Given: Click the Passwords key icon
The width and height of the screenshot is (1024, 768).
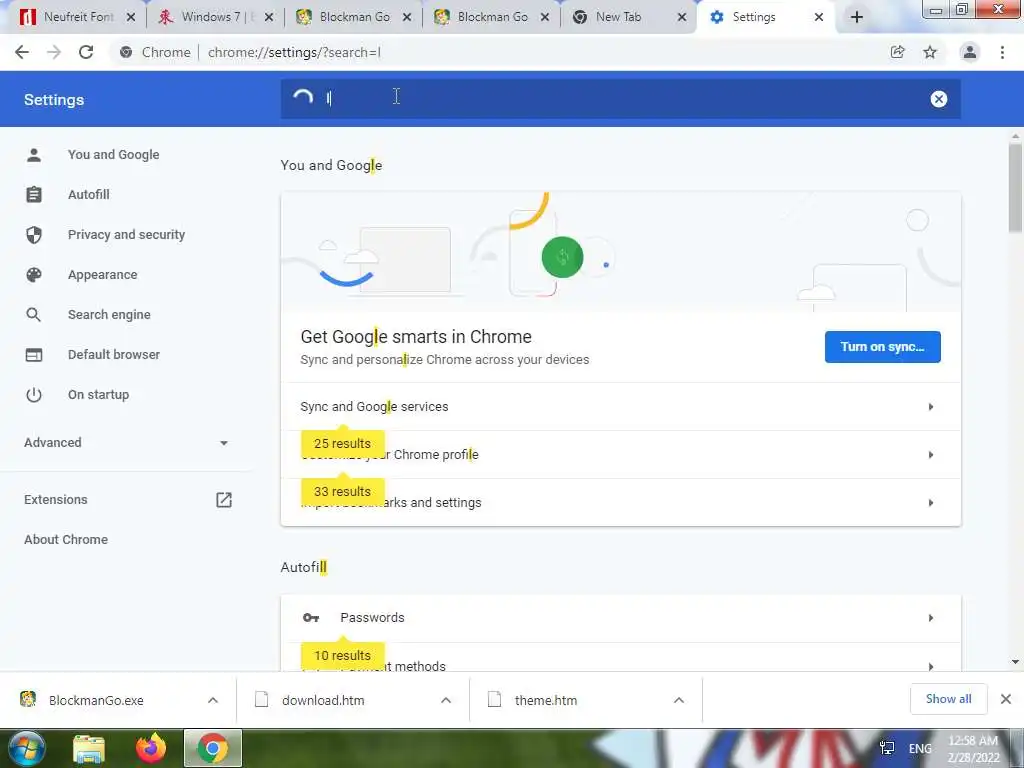Looking at the screenshot, I should [x=311, y=618].
